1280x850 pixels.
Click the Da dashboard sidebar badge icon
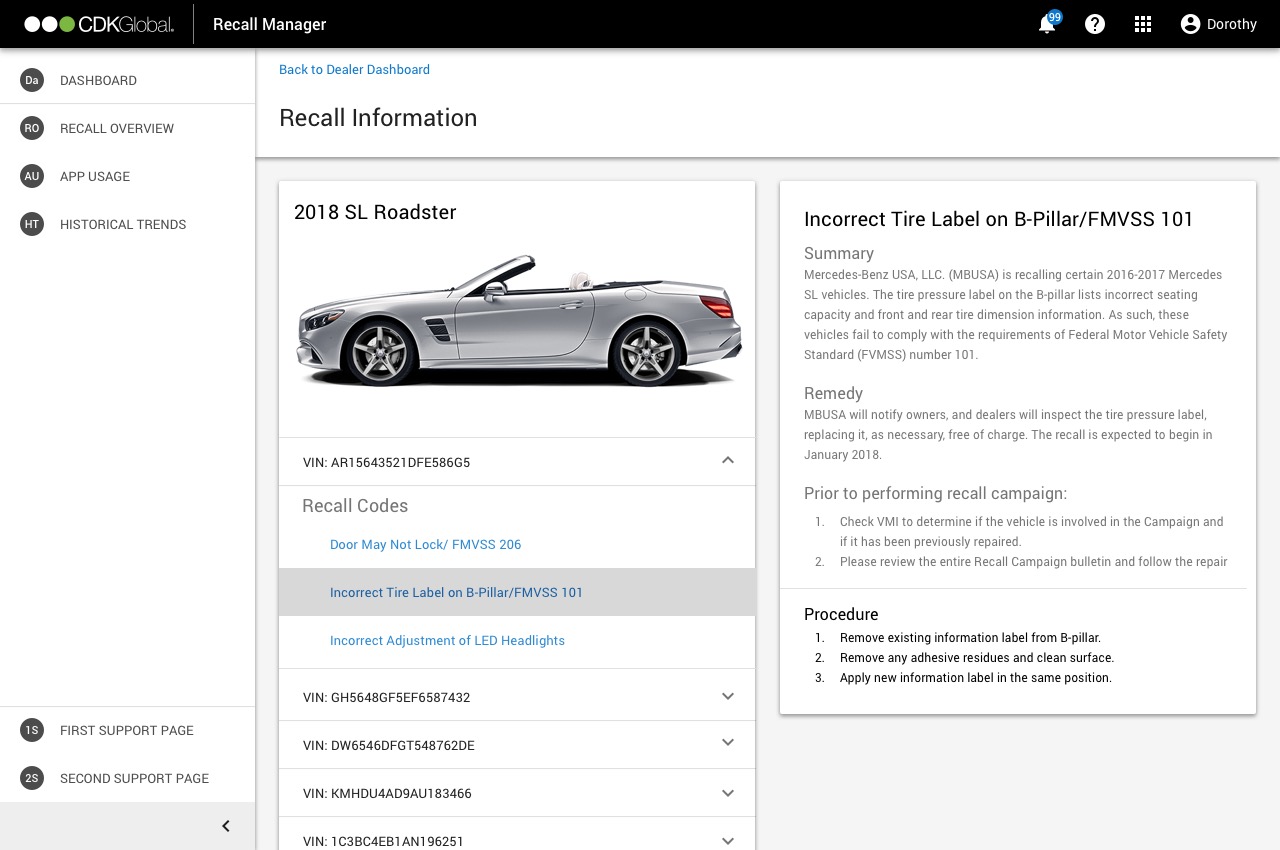tap(32, 80)
